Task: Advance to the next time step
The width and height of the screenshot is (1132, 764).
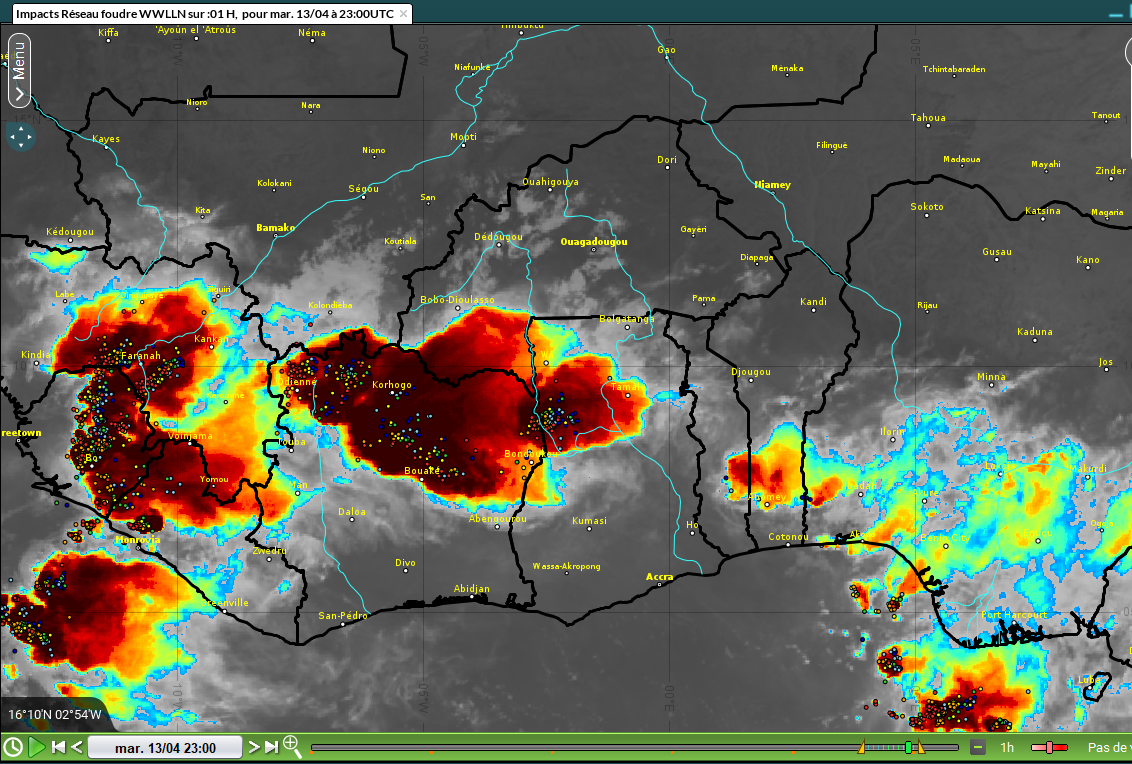Action: coord(253,747)
